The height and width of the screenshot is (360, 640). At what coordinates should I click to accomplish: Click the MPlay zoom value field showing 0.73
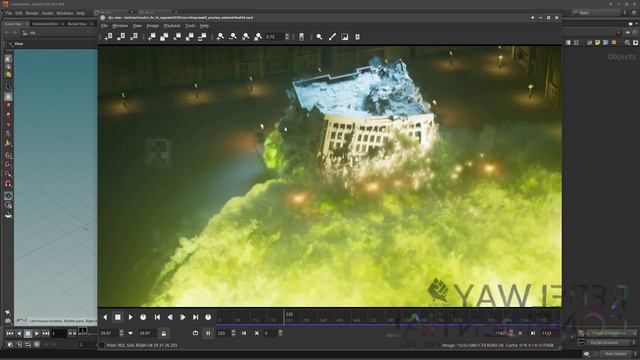click(x=274, y=37)
